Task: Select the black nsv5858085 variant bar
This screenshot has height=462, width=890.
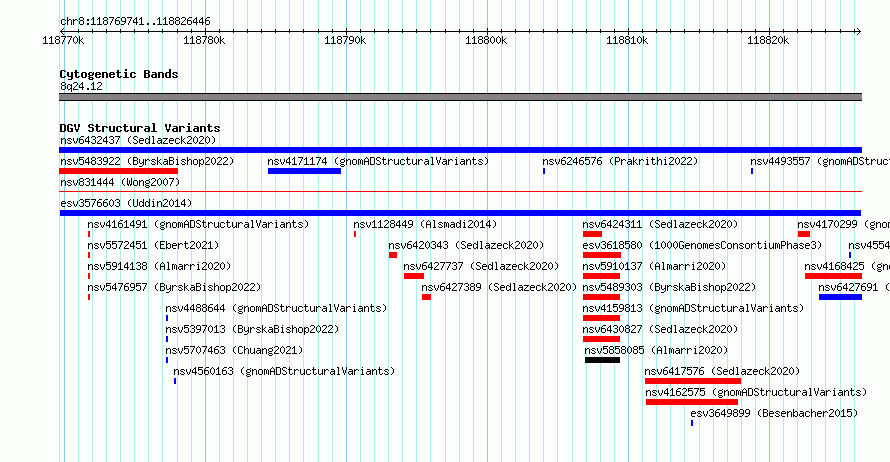Action: tap(602, 360)
